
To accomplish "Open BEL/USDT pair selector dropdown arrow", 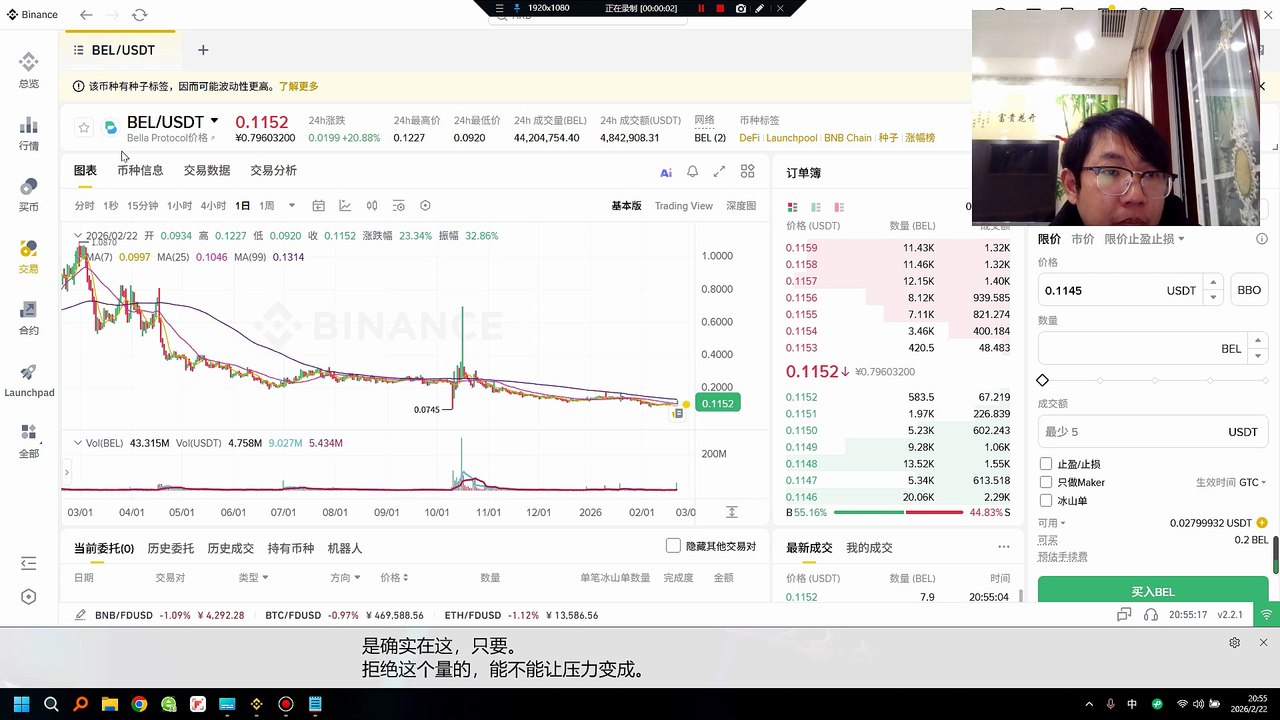I will (214, 121).
